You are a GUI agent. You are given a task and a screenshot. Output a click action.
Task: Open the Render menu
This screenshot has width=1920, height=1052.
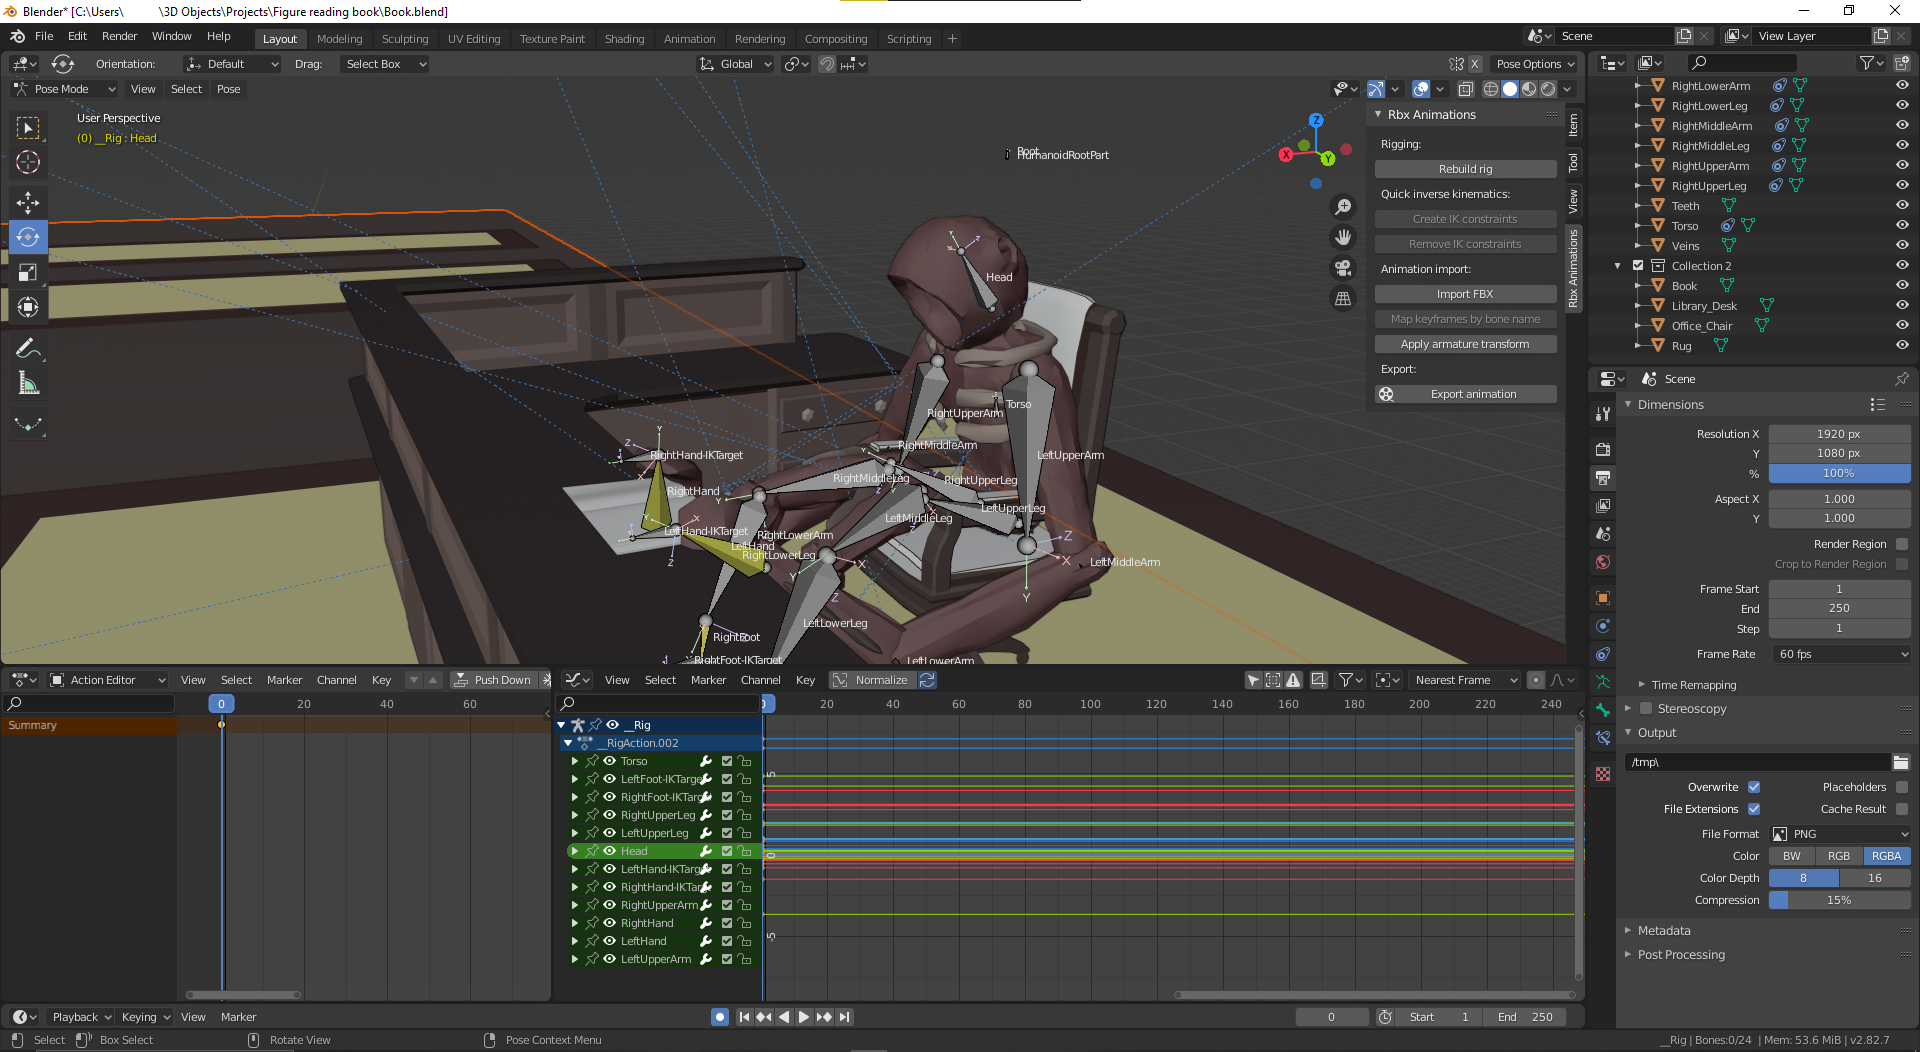pyautogui.click(x=119, y=36)
